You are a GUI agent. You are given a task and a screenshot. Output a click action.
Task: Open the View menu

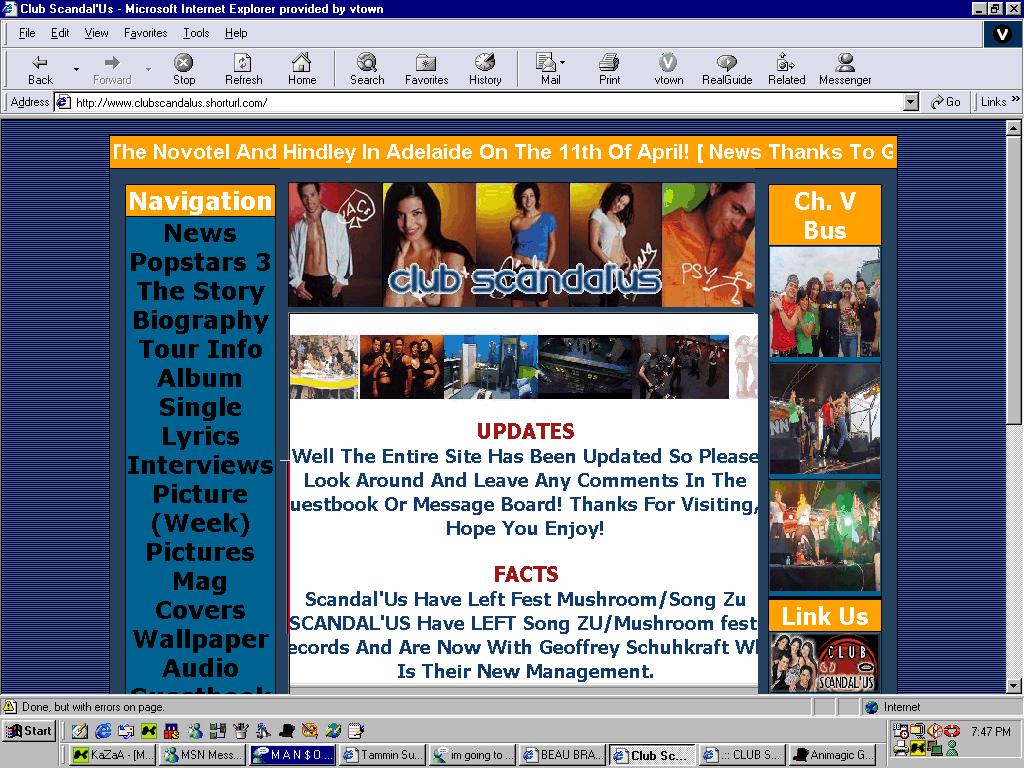pyautogui.click(x=97, y=33)
